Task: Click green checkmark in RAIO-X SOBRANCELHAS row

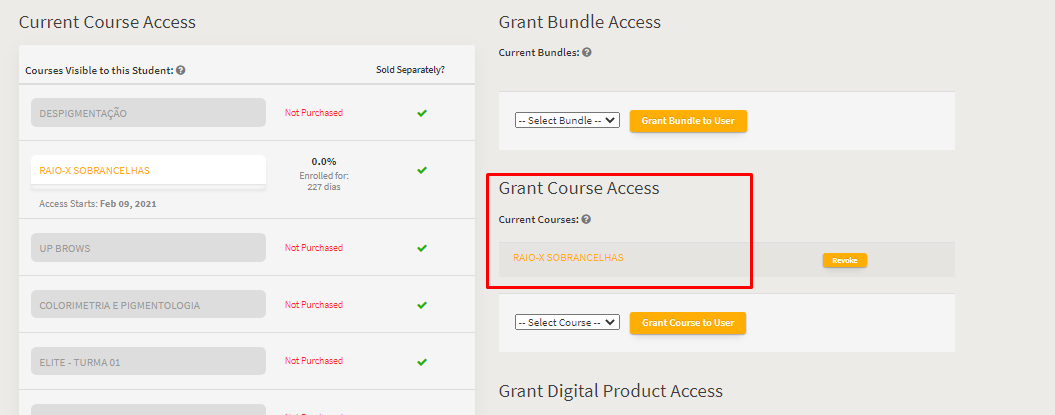Action: 422,170
